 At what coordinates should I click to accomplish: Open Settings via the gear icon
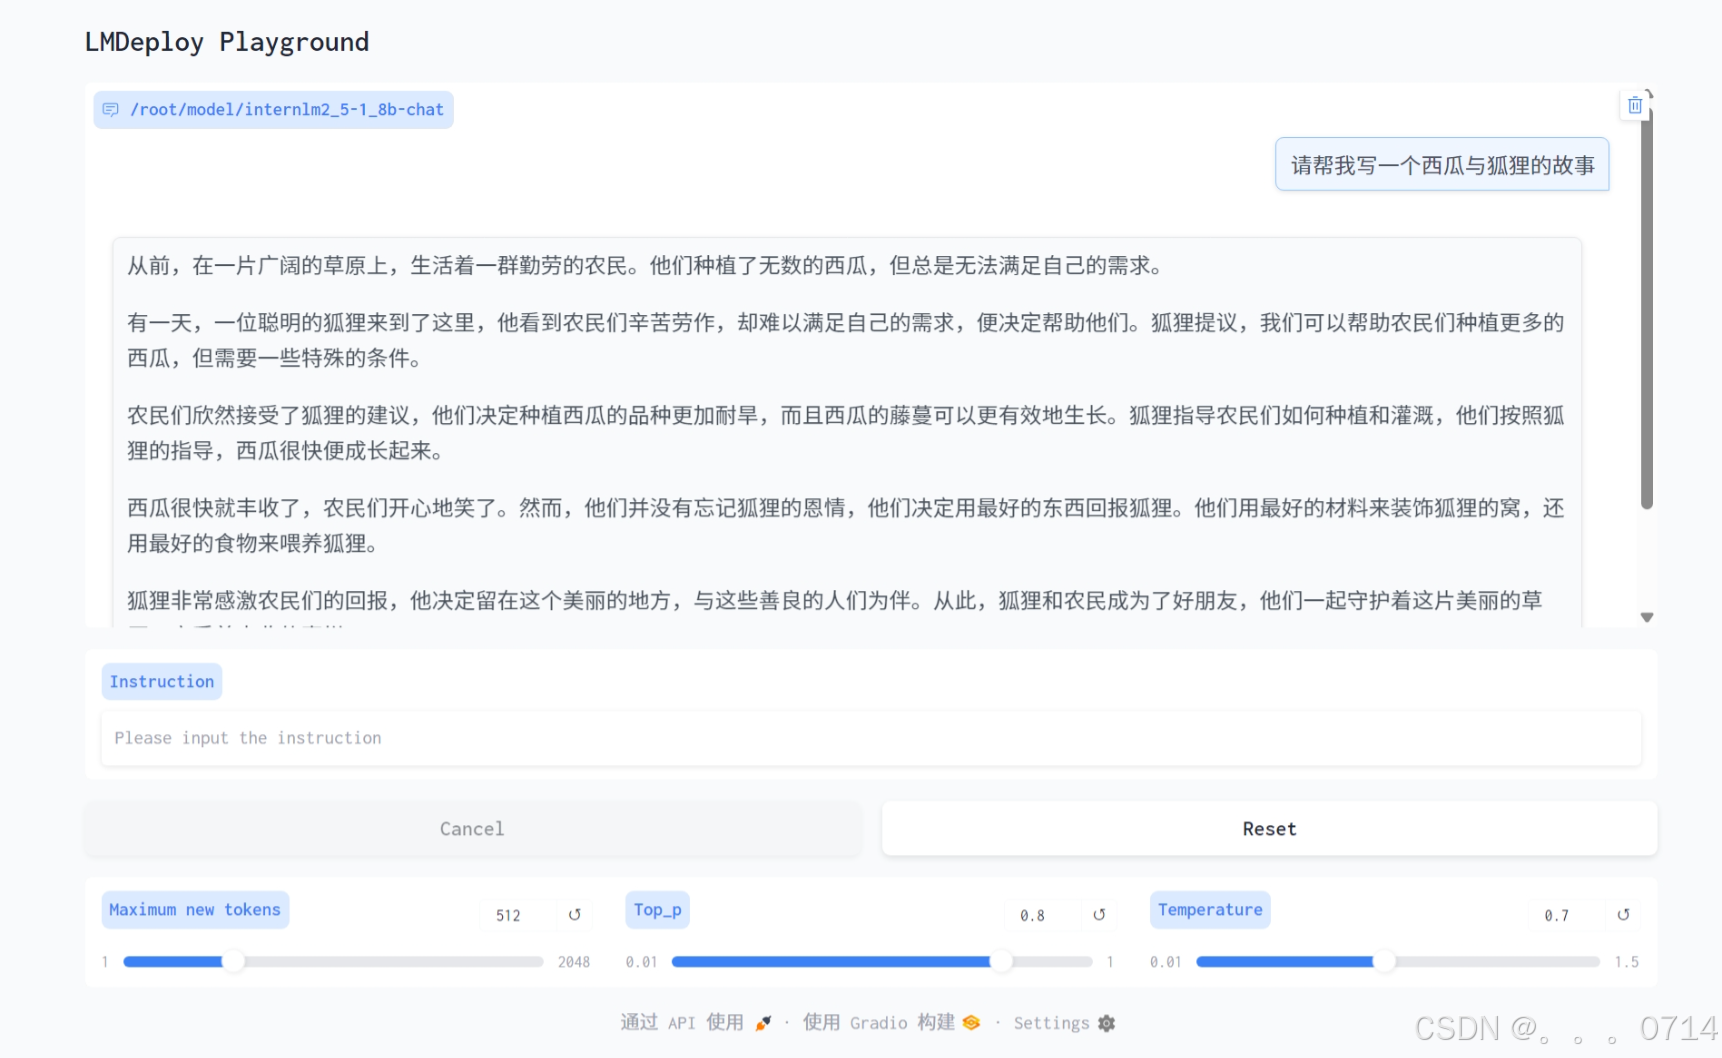[1106, 1023]
